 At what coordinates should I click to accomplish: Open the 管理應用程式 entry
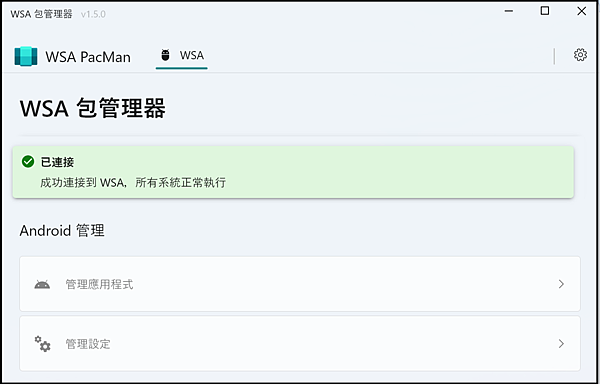coord(300,284)
